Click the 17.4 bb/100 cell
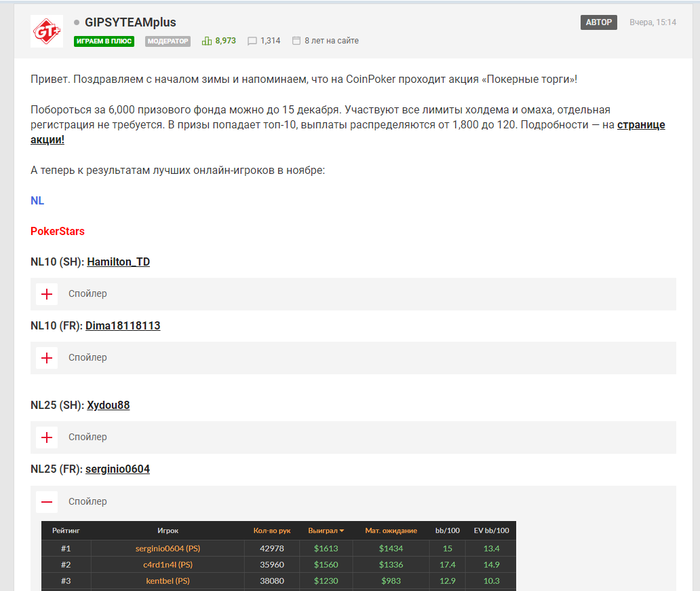Screen dimensions: 700x591 [x=447, y=565]
